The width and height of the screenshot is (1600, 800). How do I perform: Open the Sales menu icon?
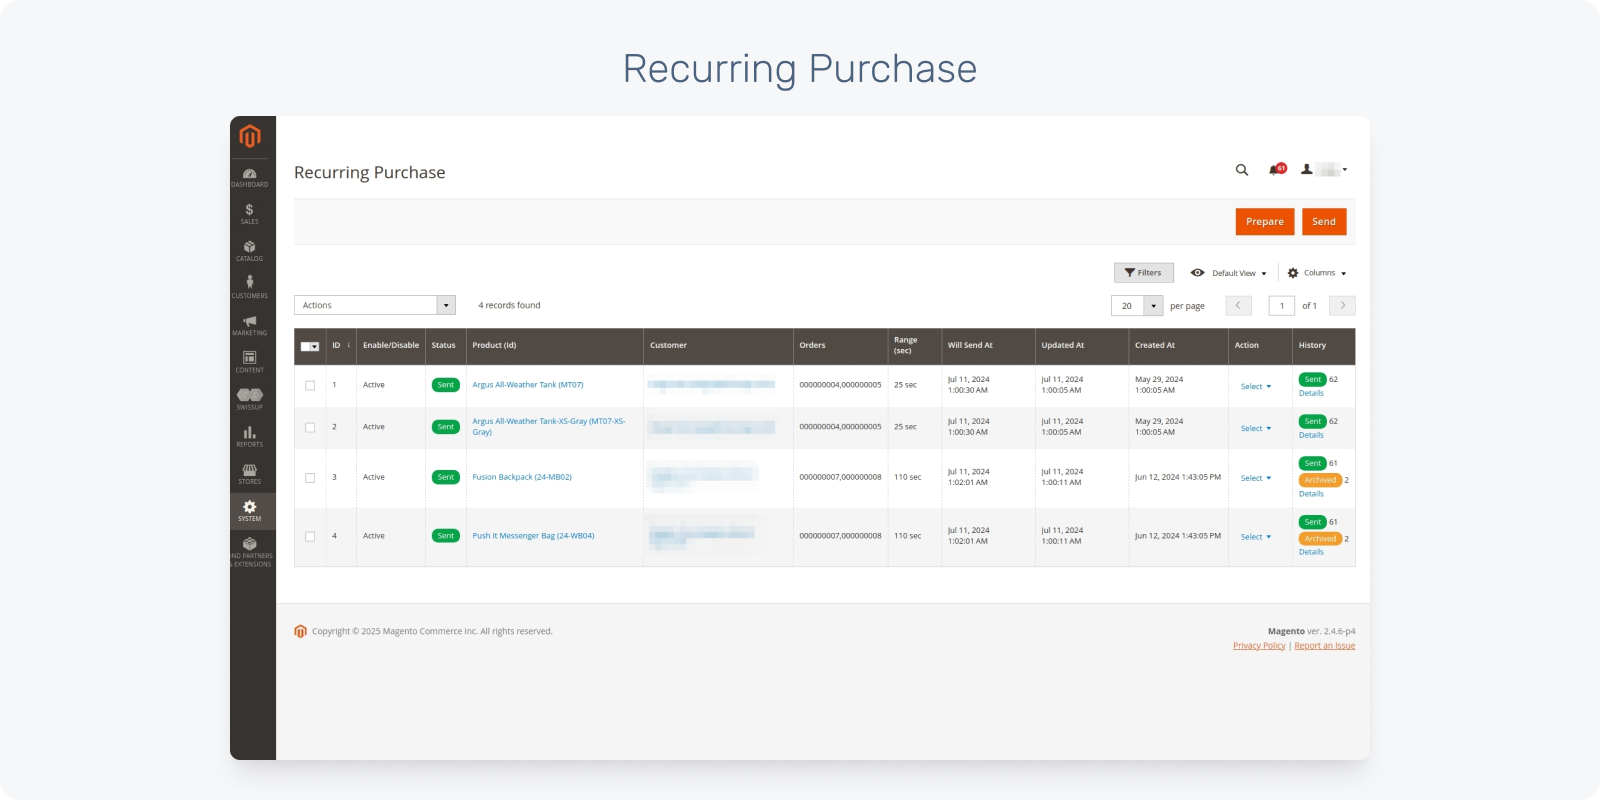(x=249, y=213)
